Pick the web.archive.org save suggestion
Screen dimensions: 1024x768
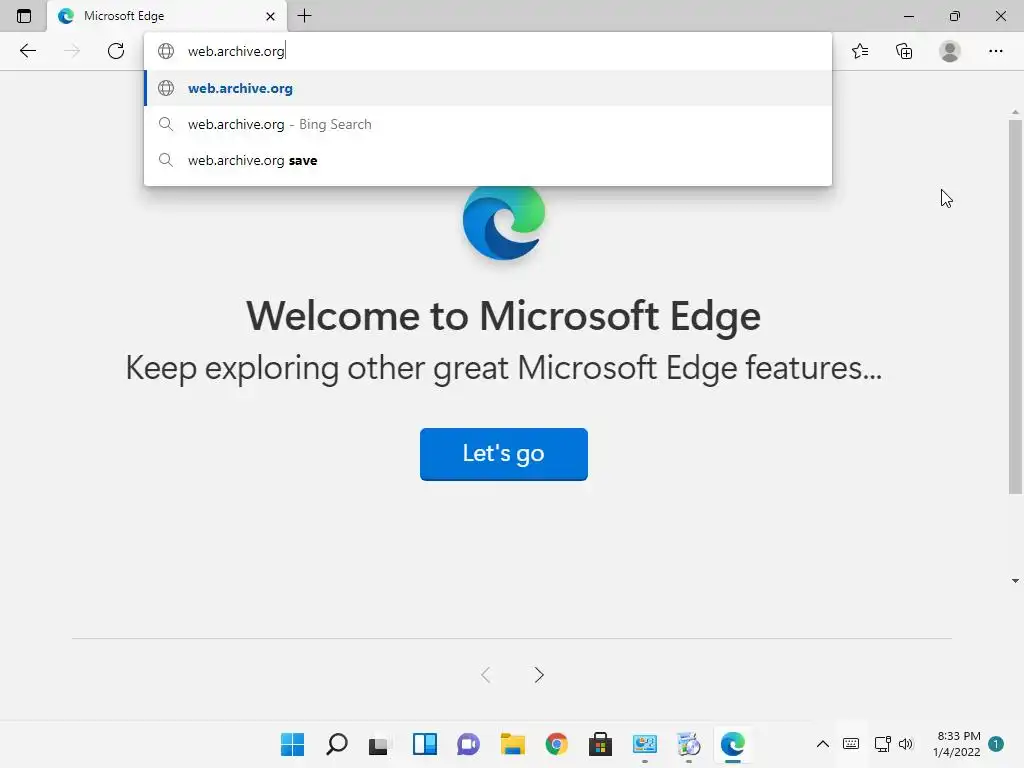(x=488, y=160)
